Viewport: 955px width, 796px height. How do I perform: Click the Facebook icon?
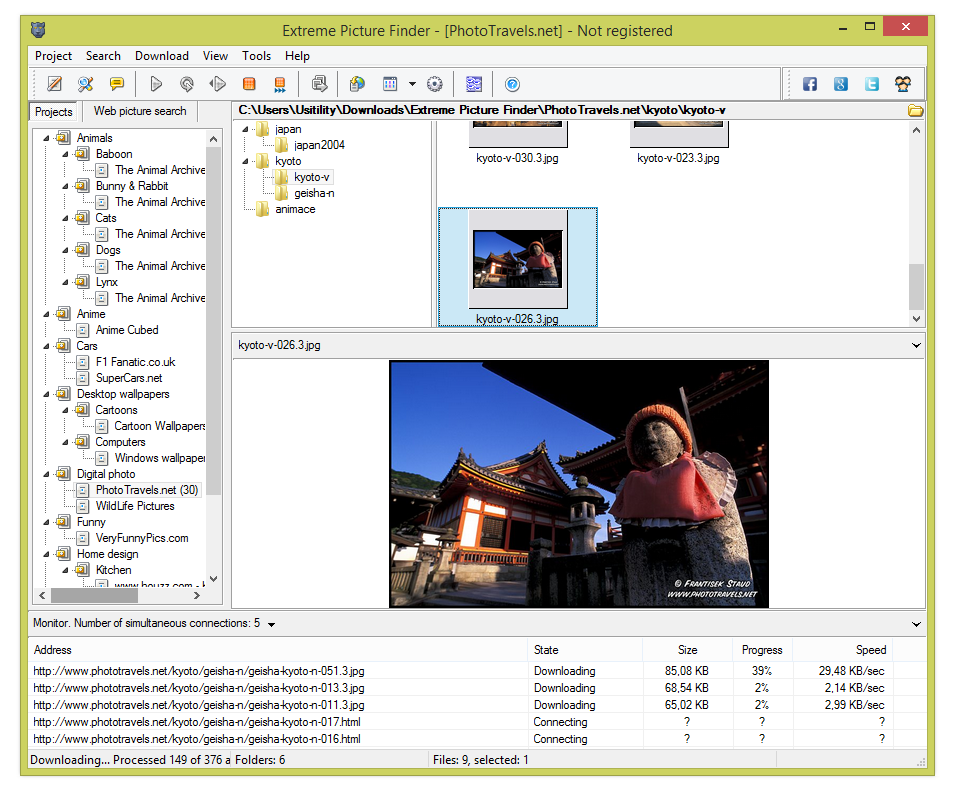point(809,84)
